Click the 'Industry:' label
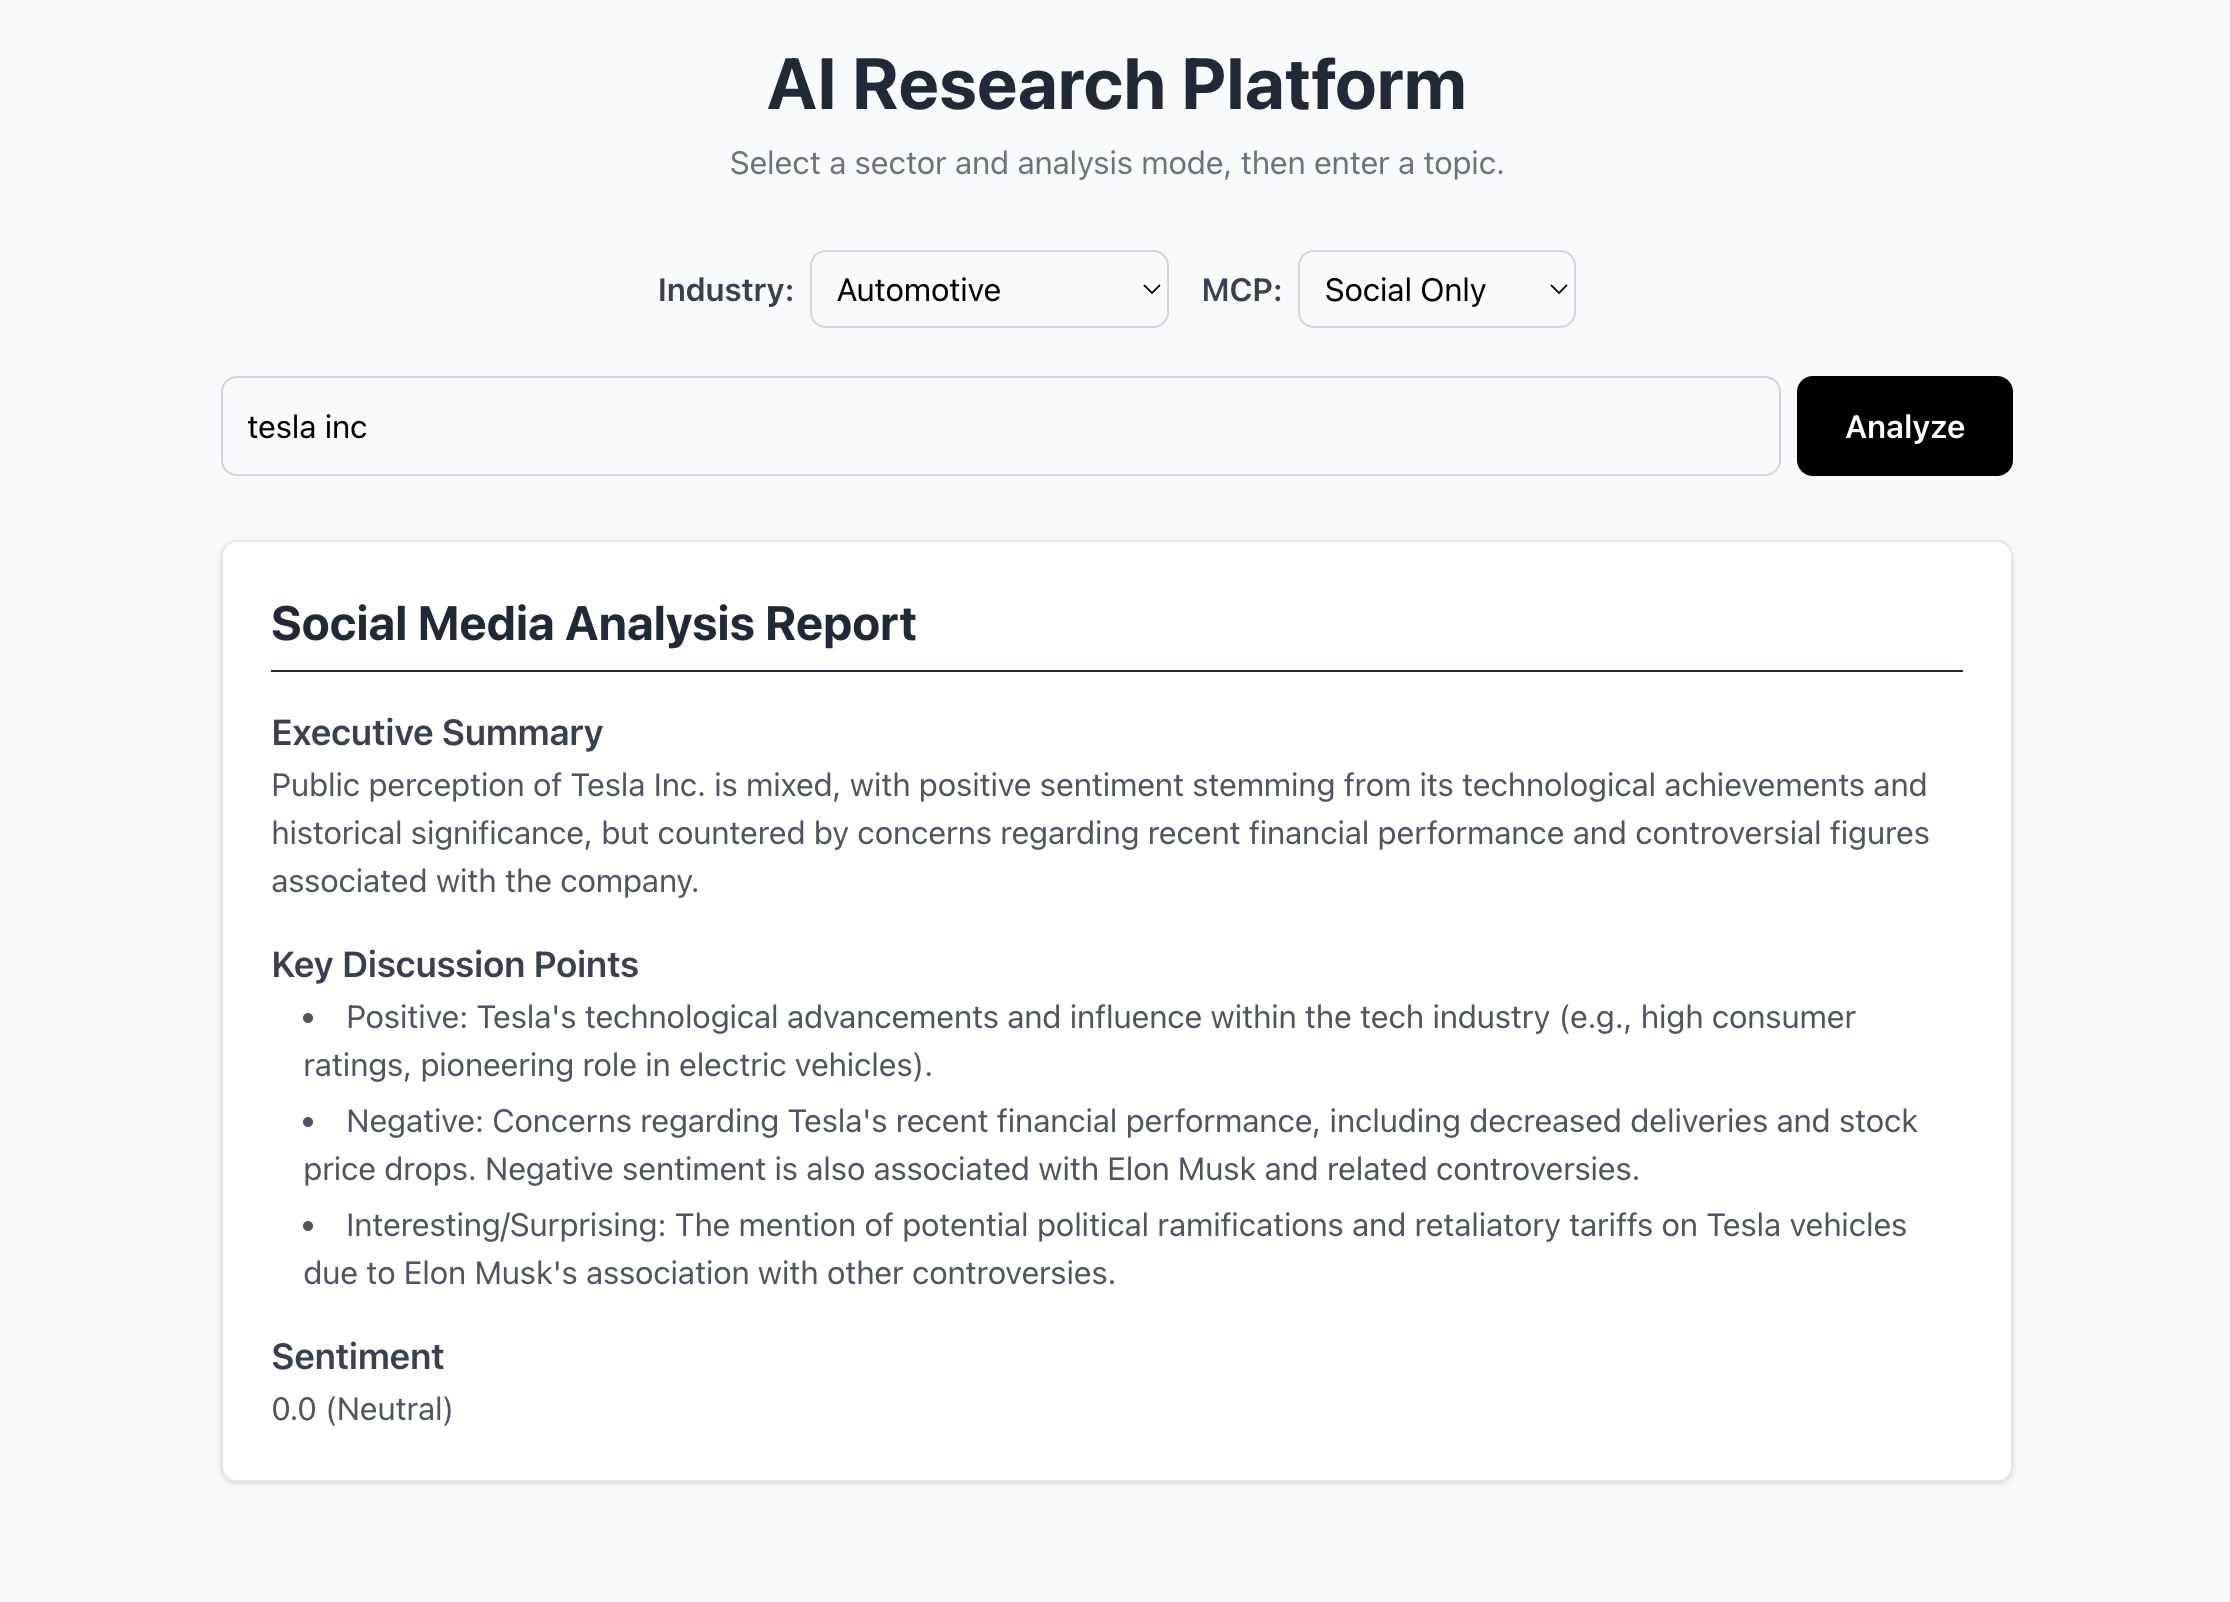The height and width of the screenshot is (1602, 2230). tap(725, 290)
